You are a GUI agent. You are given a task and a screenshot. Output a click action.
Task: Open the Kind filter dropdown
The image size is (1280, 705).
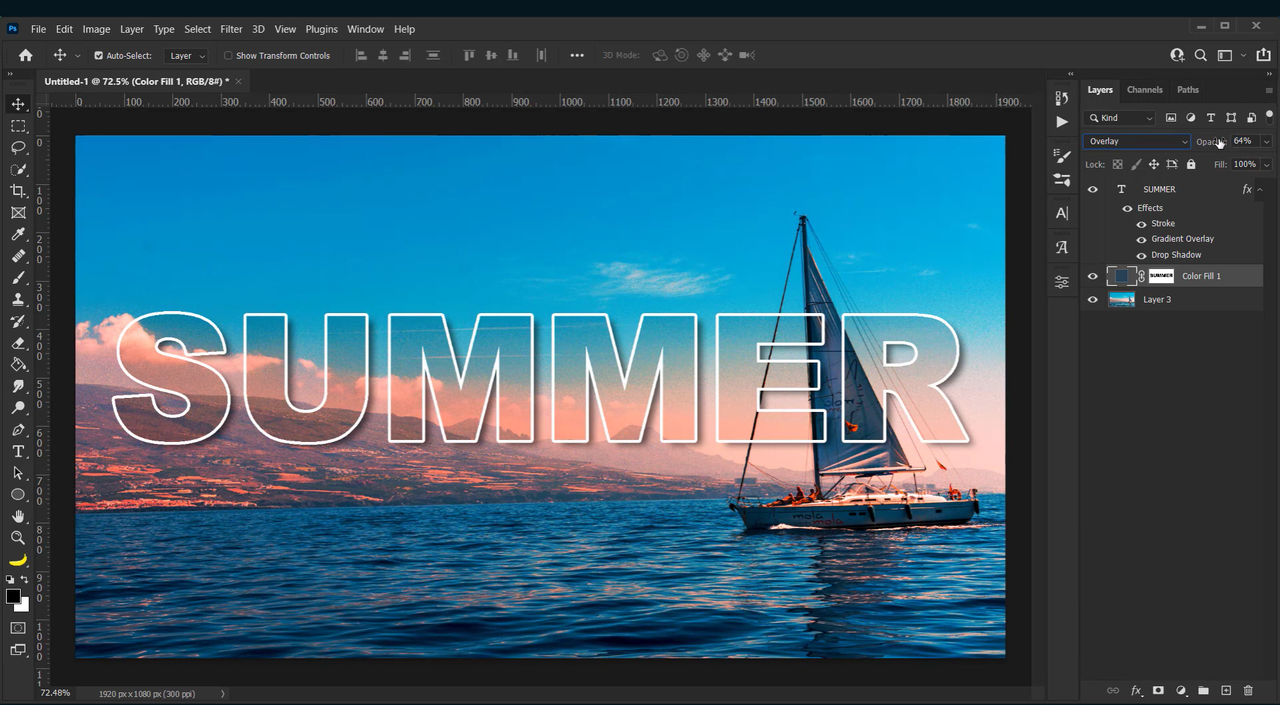tap(1121, 118)
